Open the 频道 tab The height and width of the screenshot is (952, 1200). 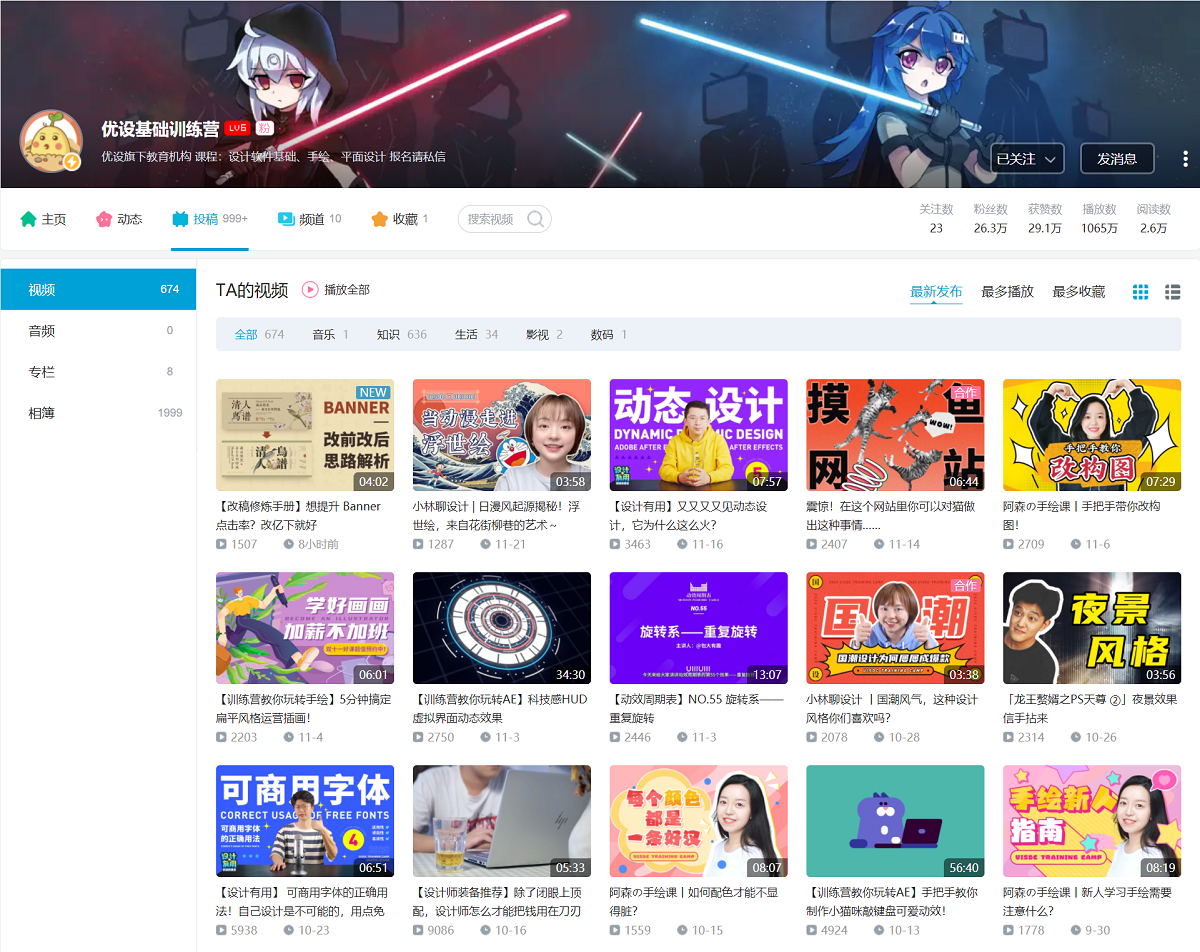[x=309, y=219]
